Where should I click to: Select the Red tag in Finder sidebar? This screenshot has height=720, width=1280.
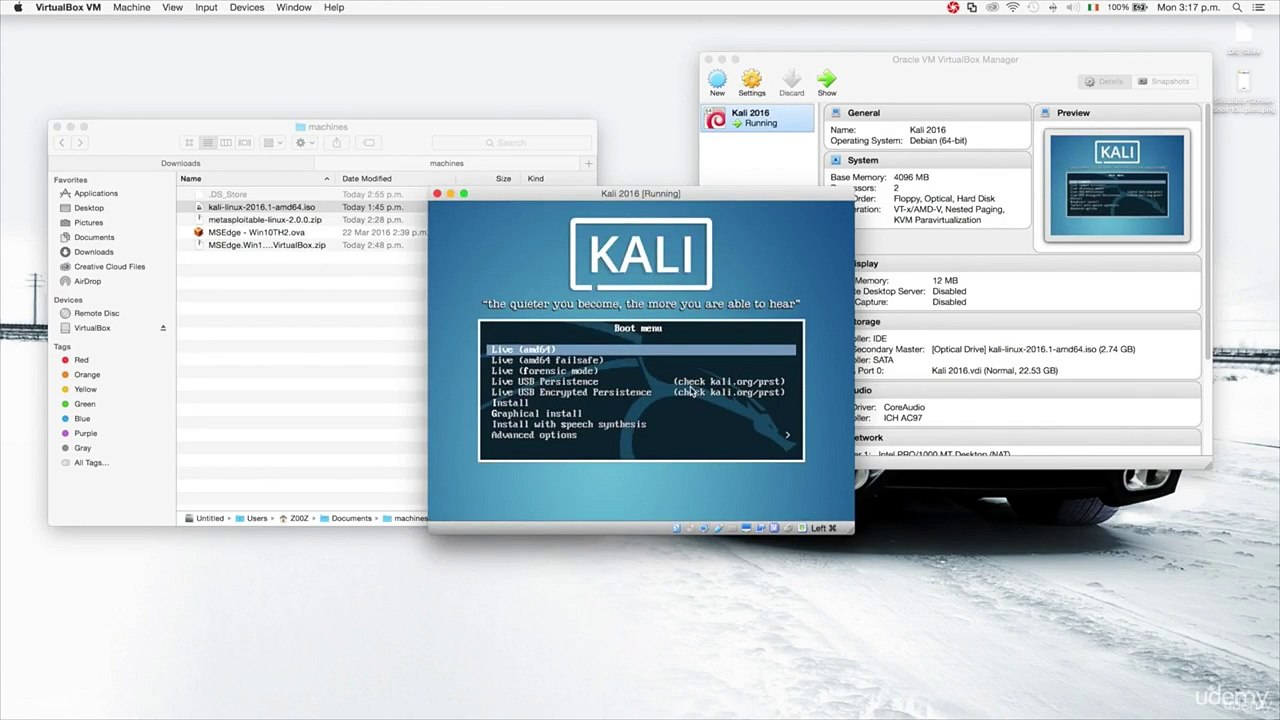click(x=81, y=360)
